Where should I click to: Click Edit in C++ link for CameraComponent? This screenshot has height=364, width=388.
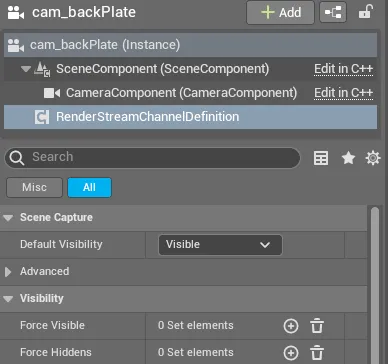pyautogui.click(x=343, y=93)
